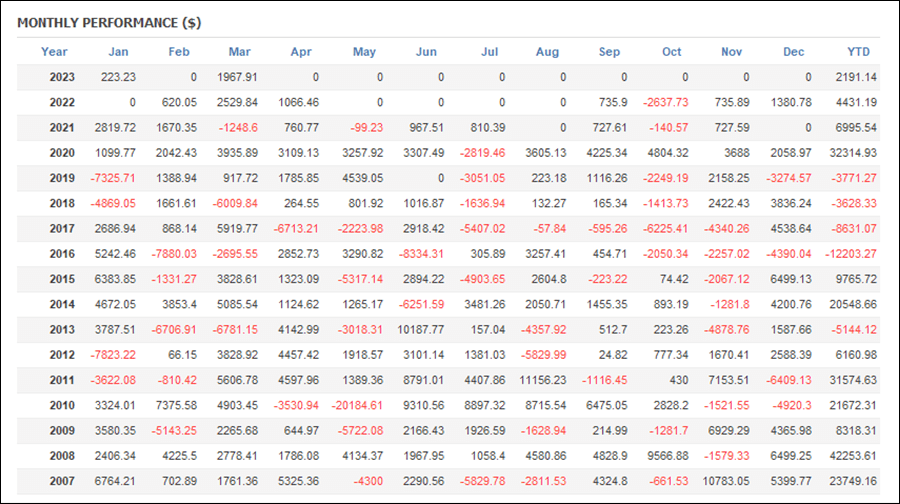Click the Dec column header
The width and height of the screenshot is (900, 504).
pos(793,52)
